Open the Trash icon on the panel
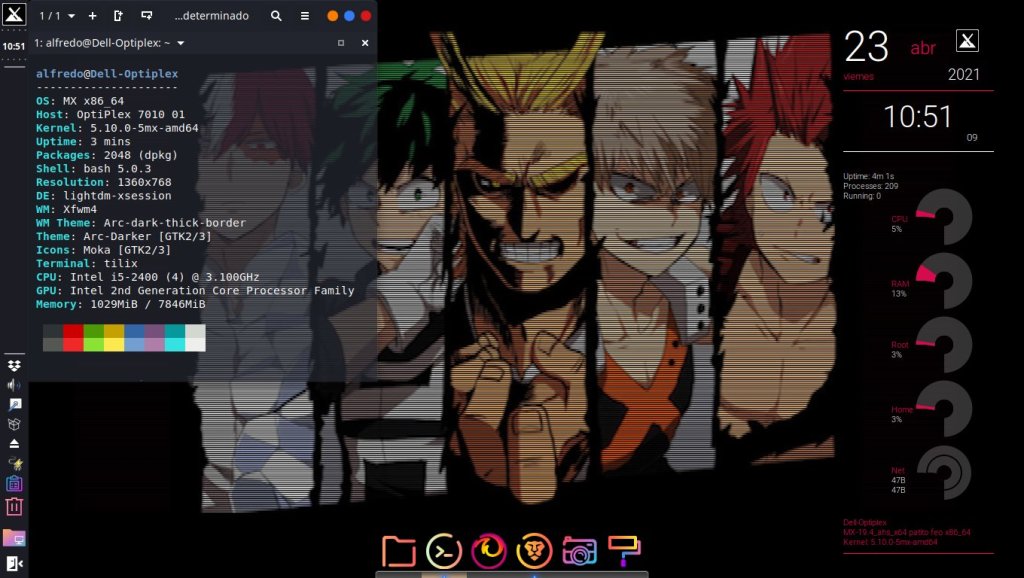Image resolution: width=1024 pixels, height=578 pixels. (x=14, y=507)
